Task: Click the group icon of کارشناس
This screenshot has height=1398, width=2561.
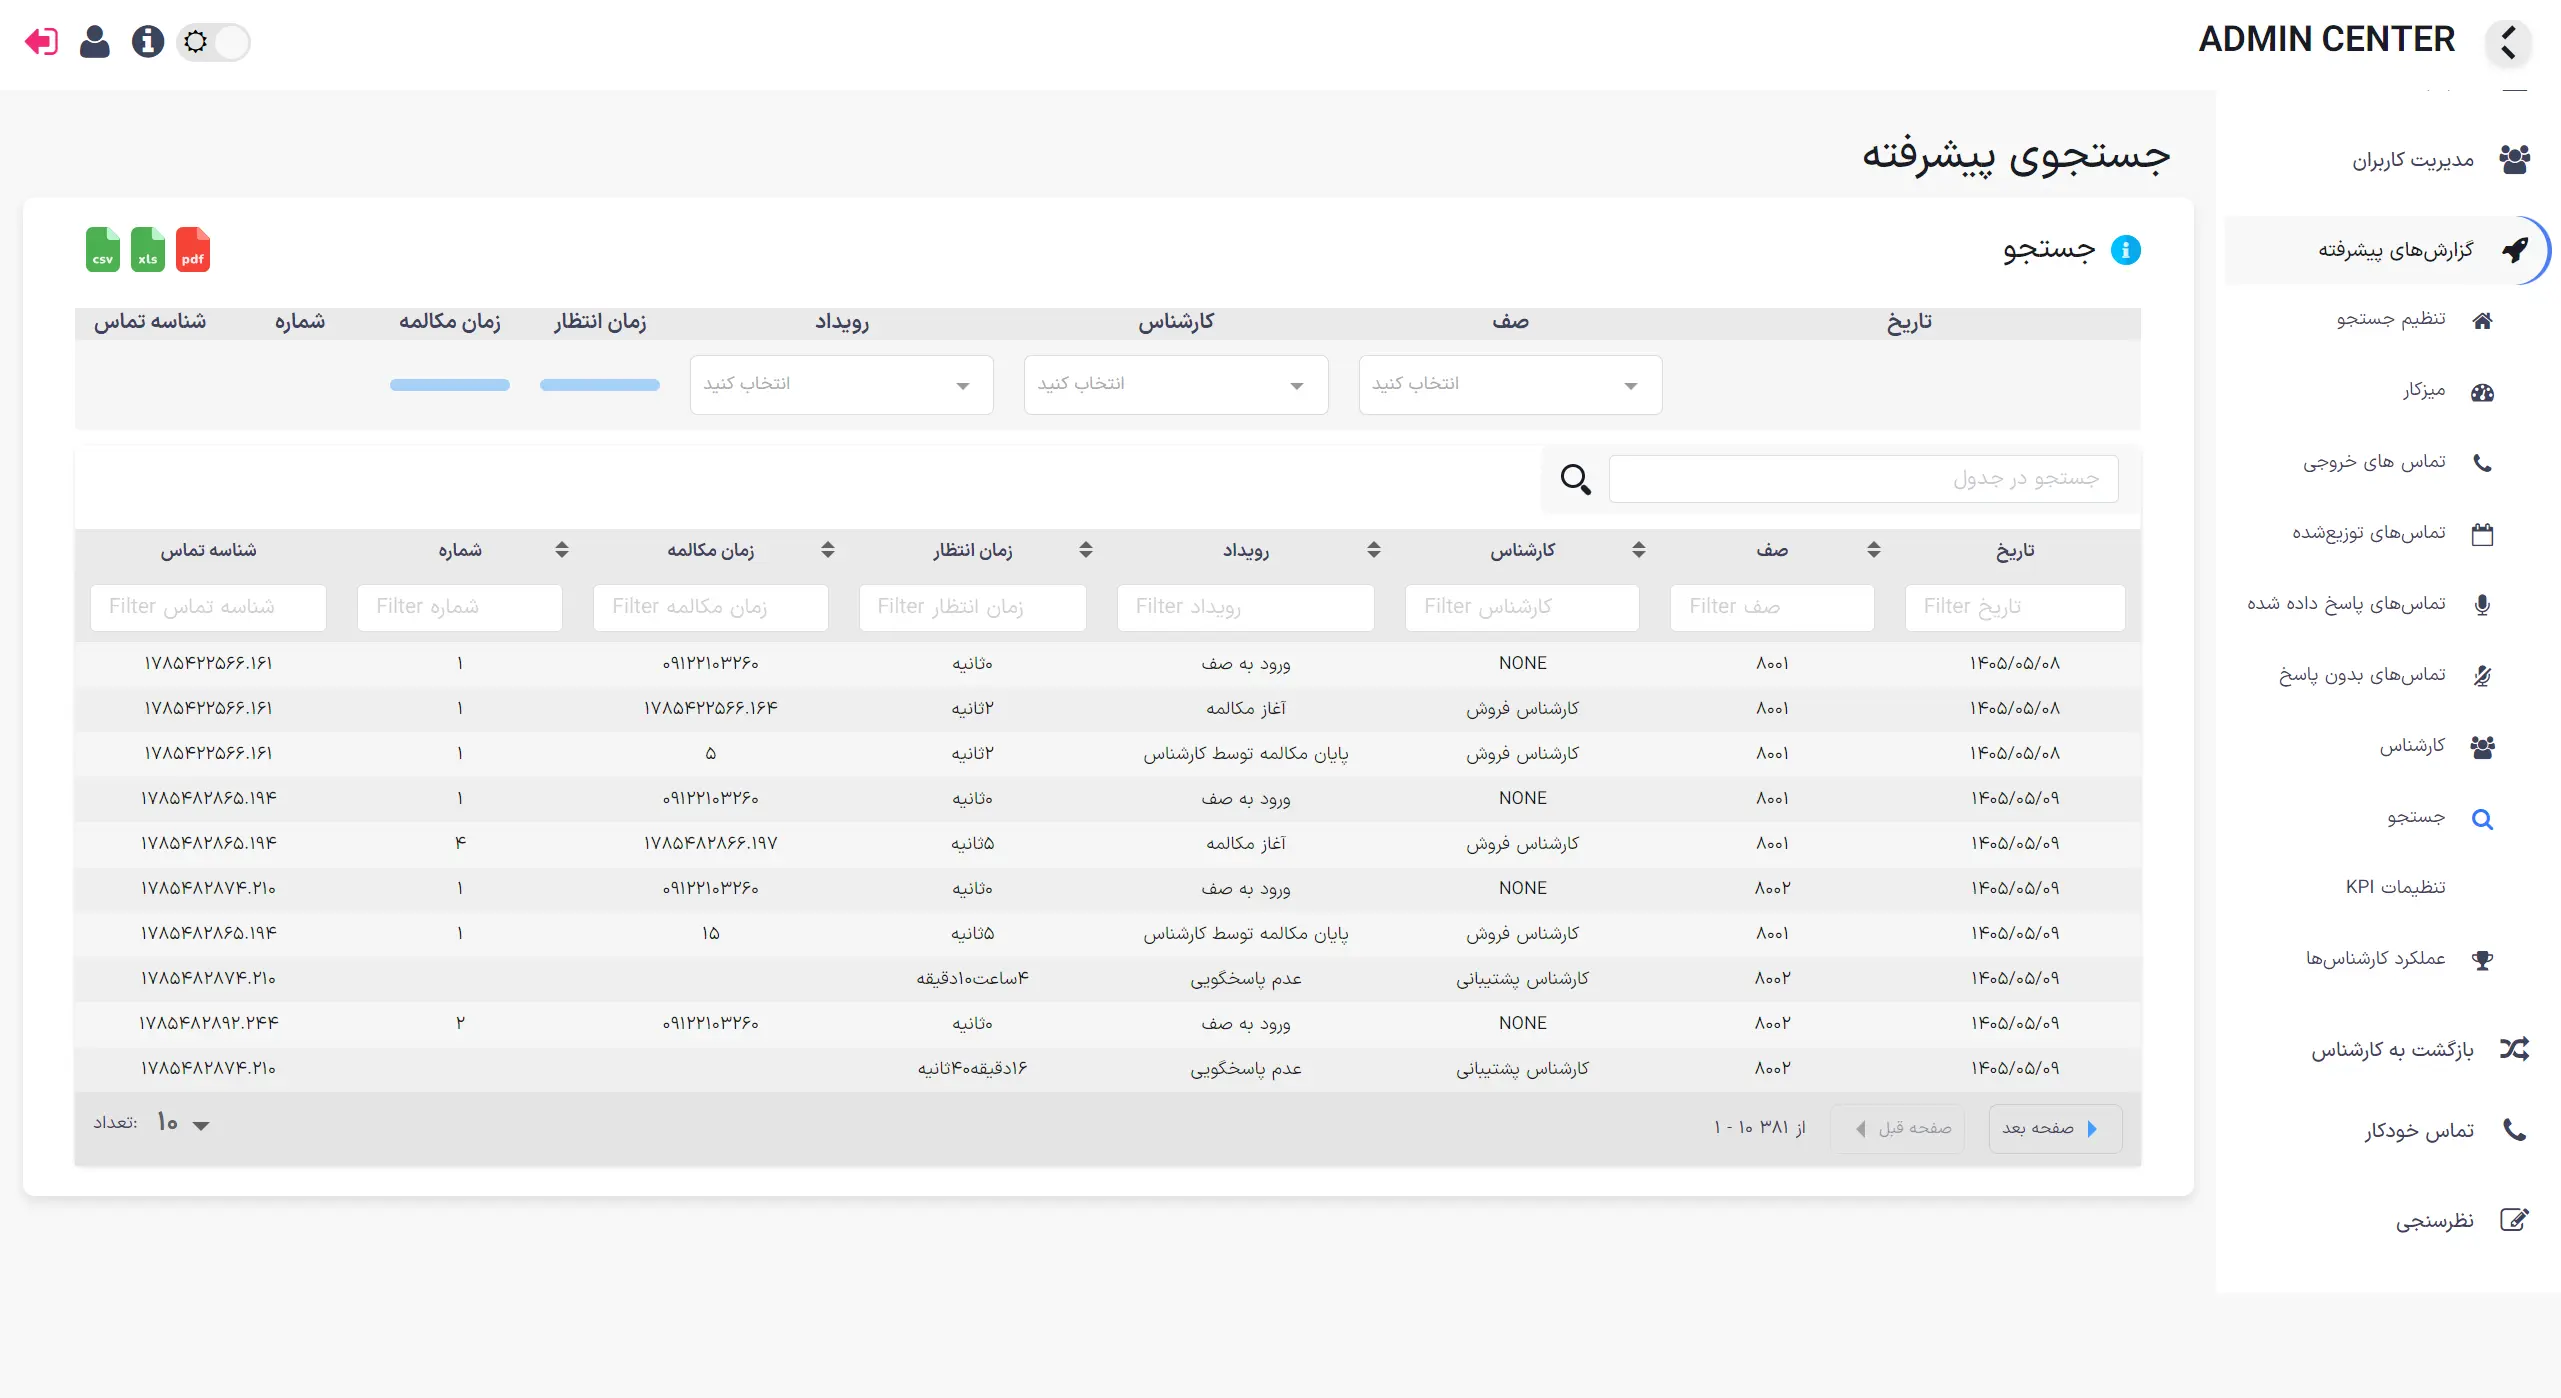Action: point(2482,747)
